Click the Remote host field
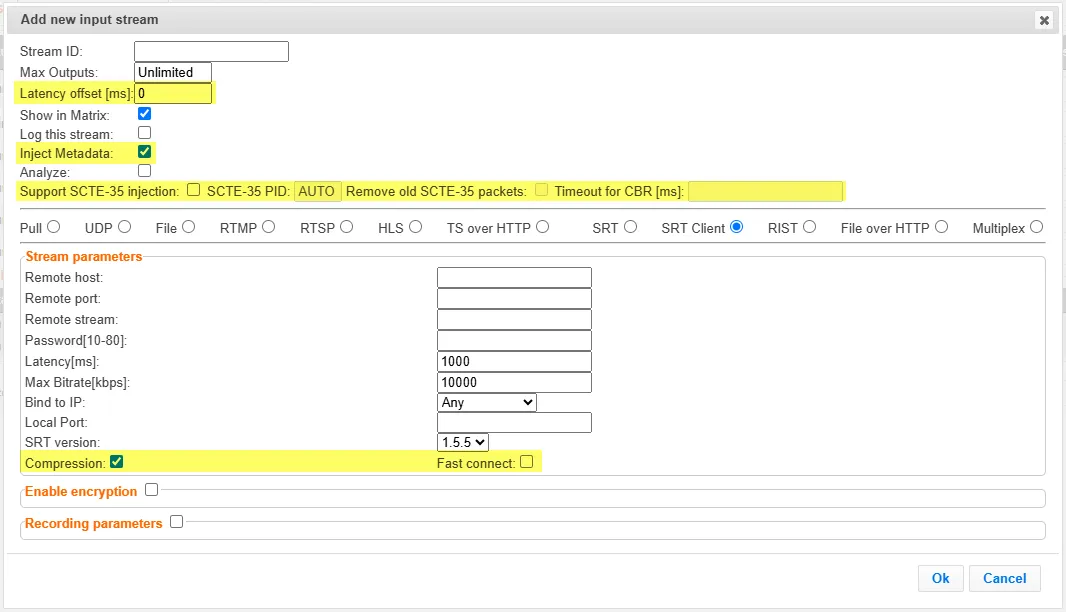The width and height of the screenshot is (1066, 612). (x=515, y=277)
